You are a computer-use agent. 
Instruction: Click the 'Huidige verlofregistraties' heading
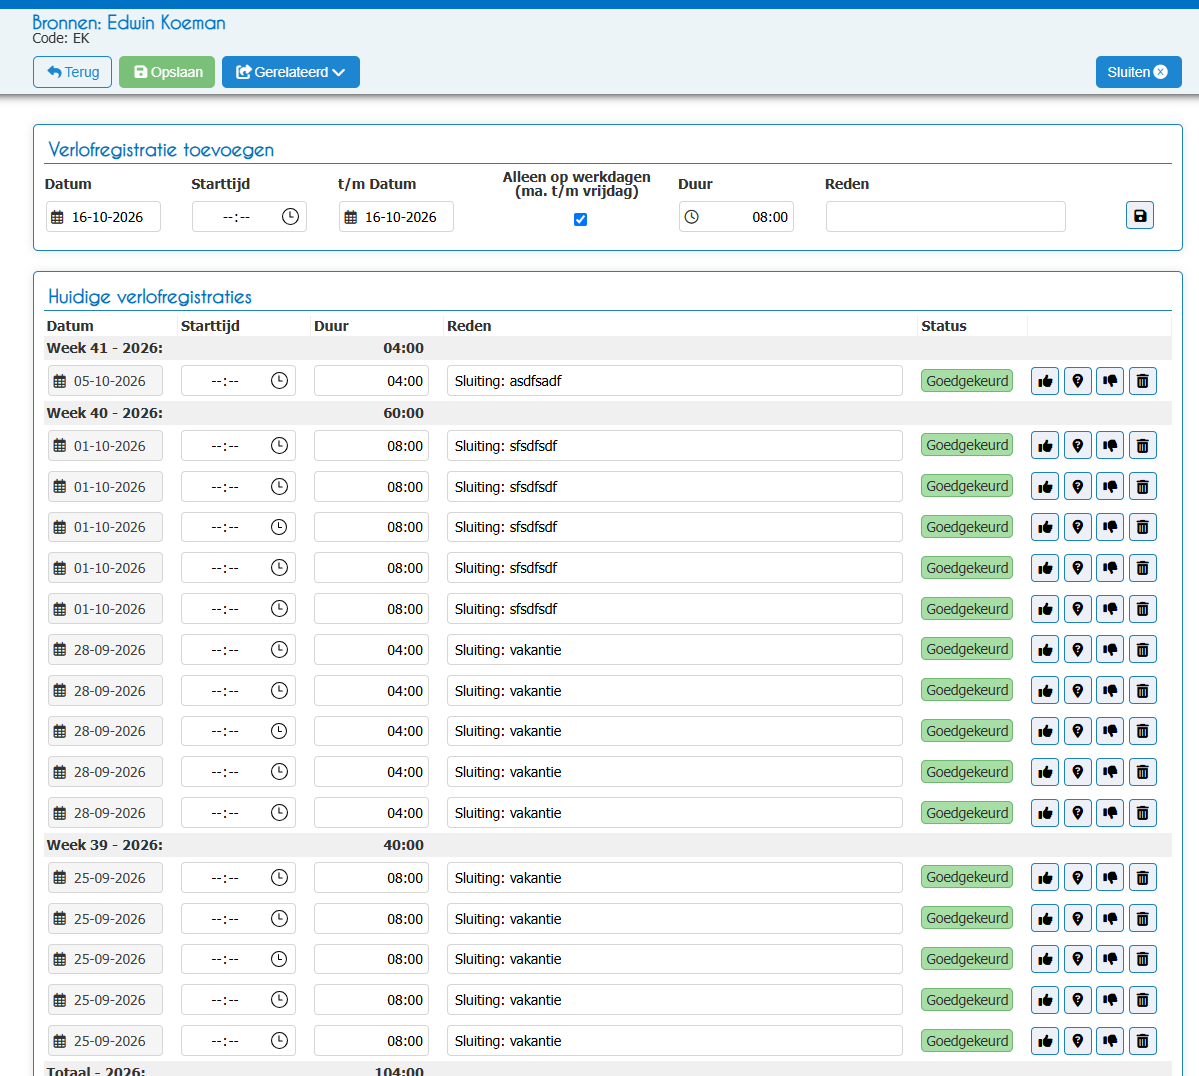(x=150, y=297)
